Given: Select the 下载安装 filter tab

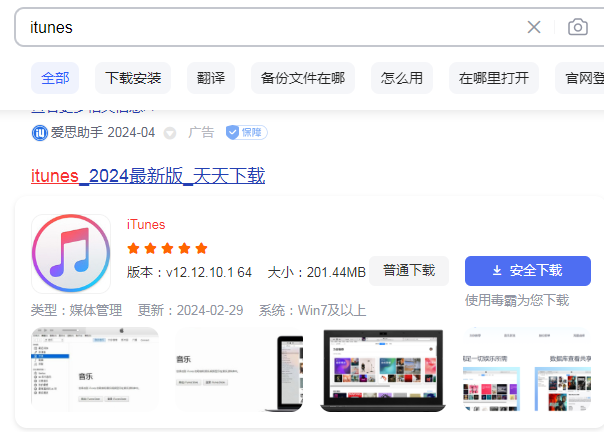Looking at the screenshot, I should pos(133,78).
